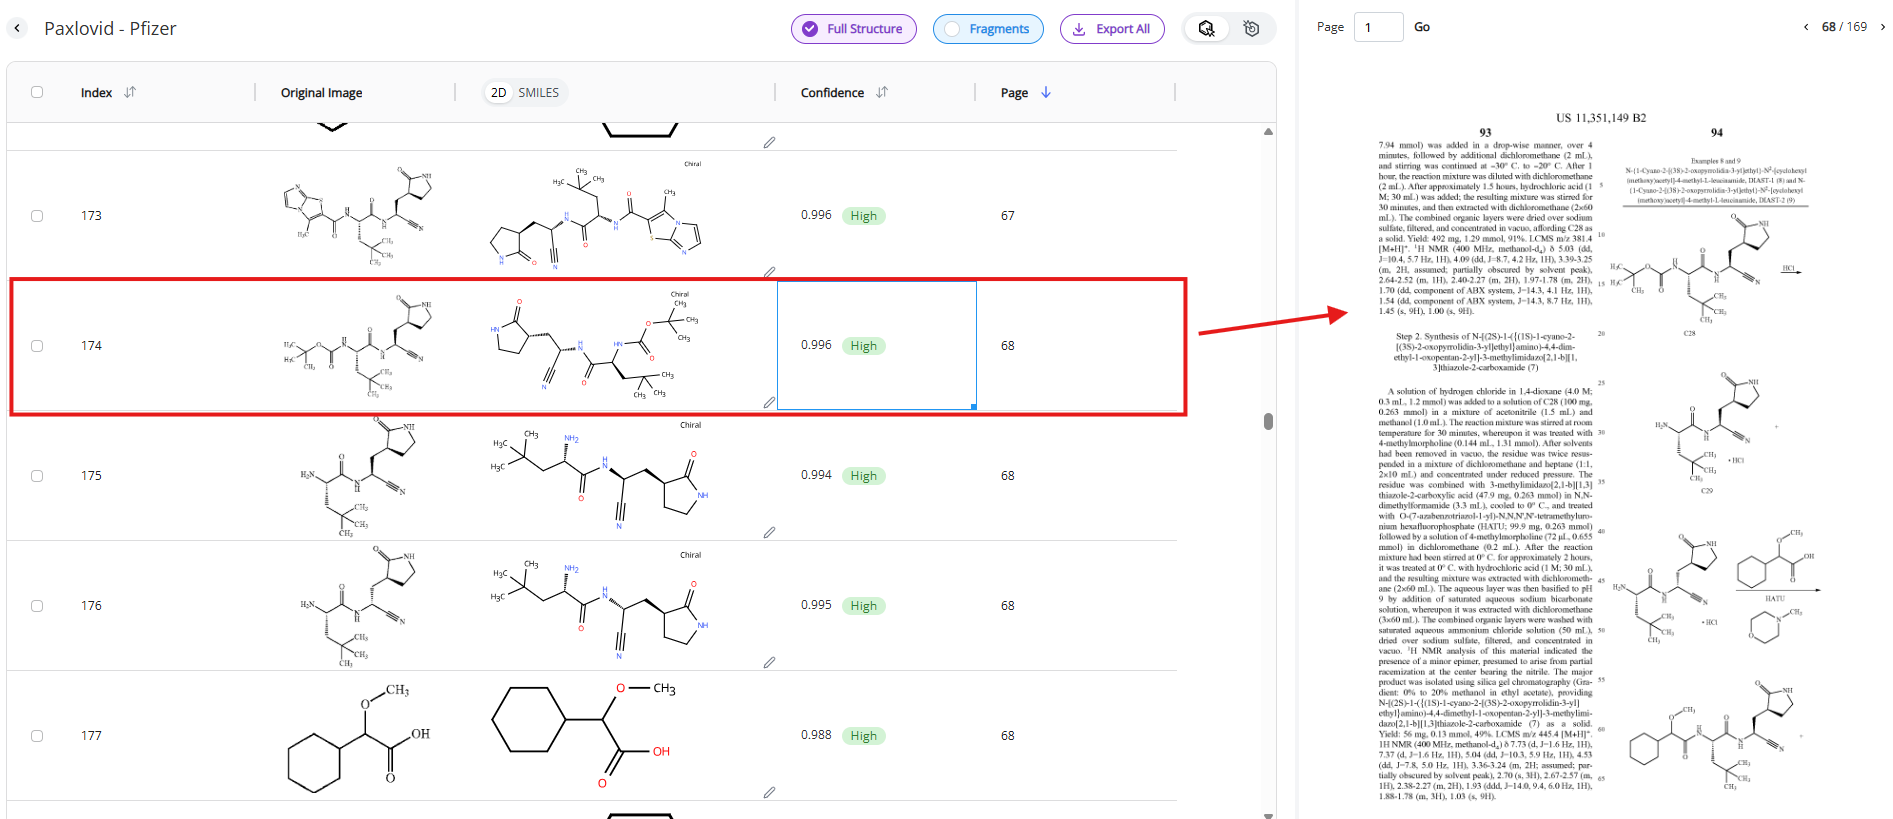Click the High confidence badge in row 176
The height and width of the screenshot is (819, 1893).
coord(863,606)
